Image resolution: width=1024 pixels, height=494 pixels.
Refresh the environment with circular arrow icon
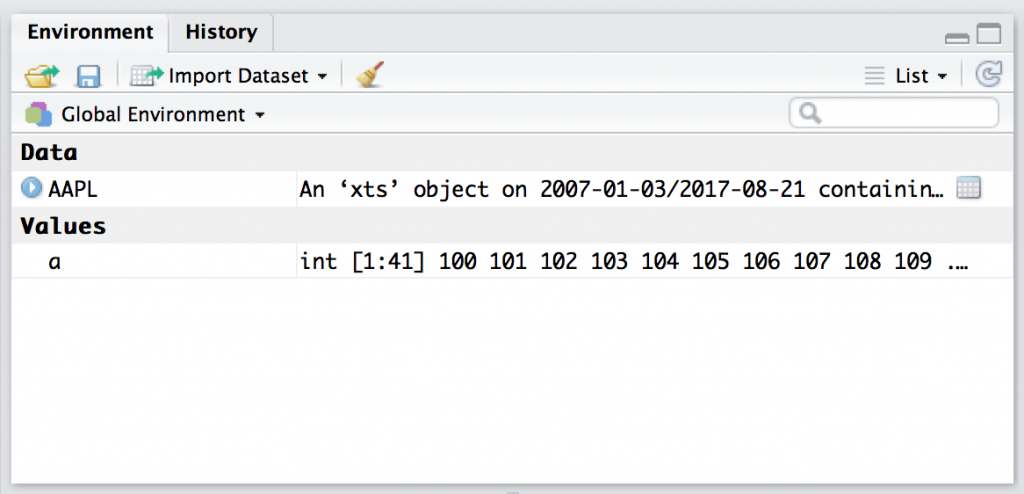click(988, 75)
